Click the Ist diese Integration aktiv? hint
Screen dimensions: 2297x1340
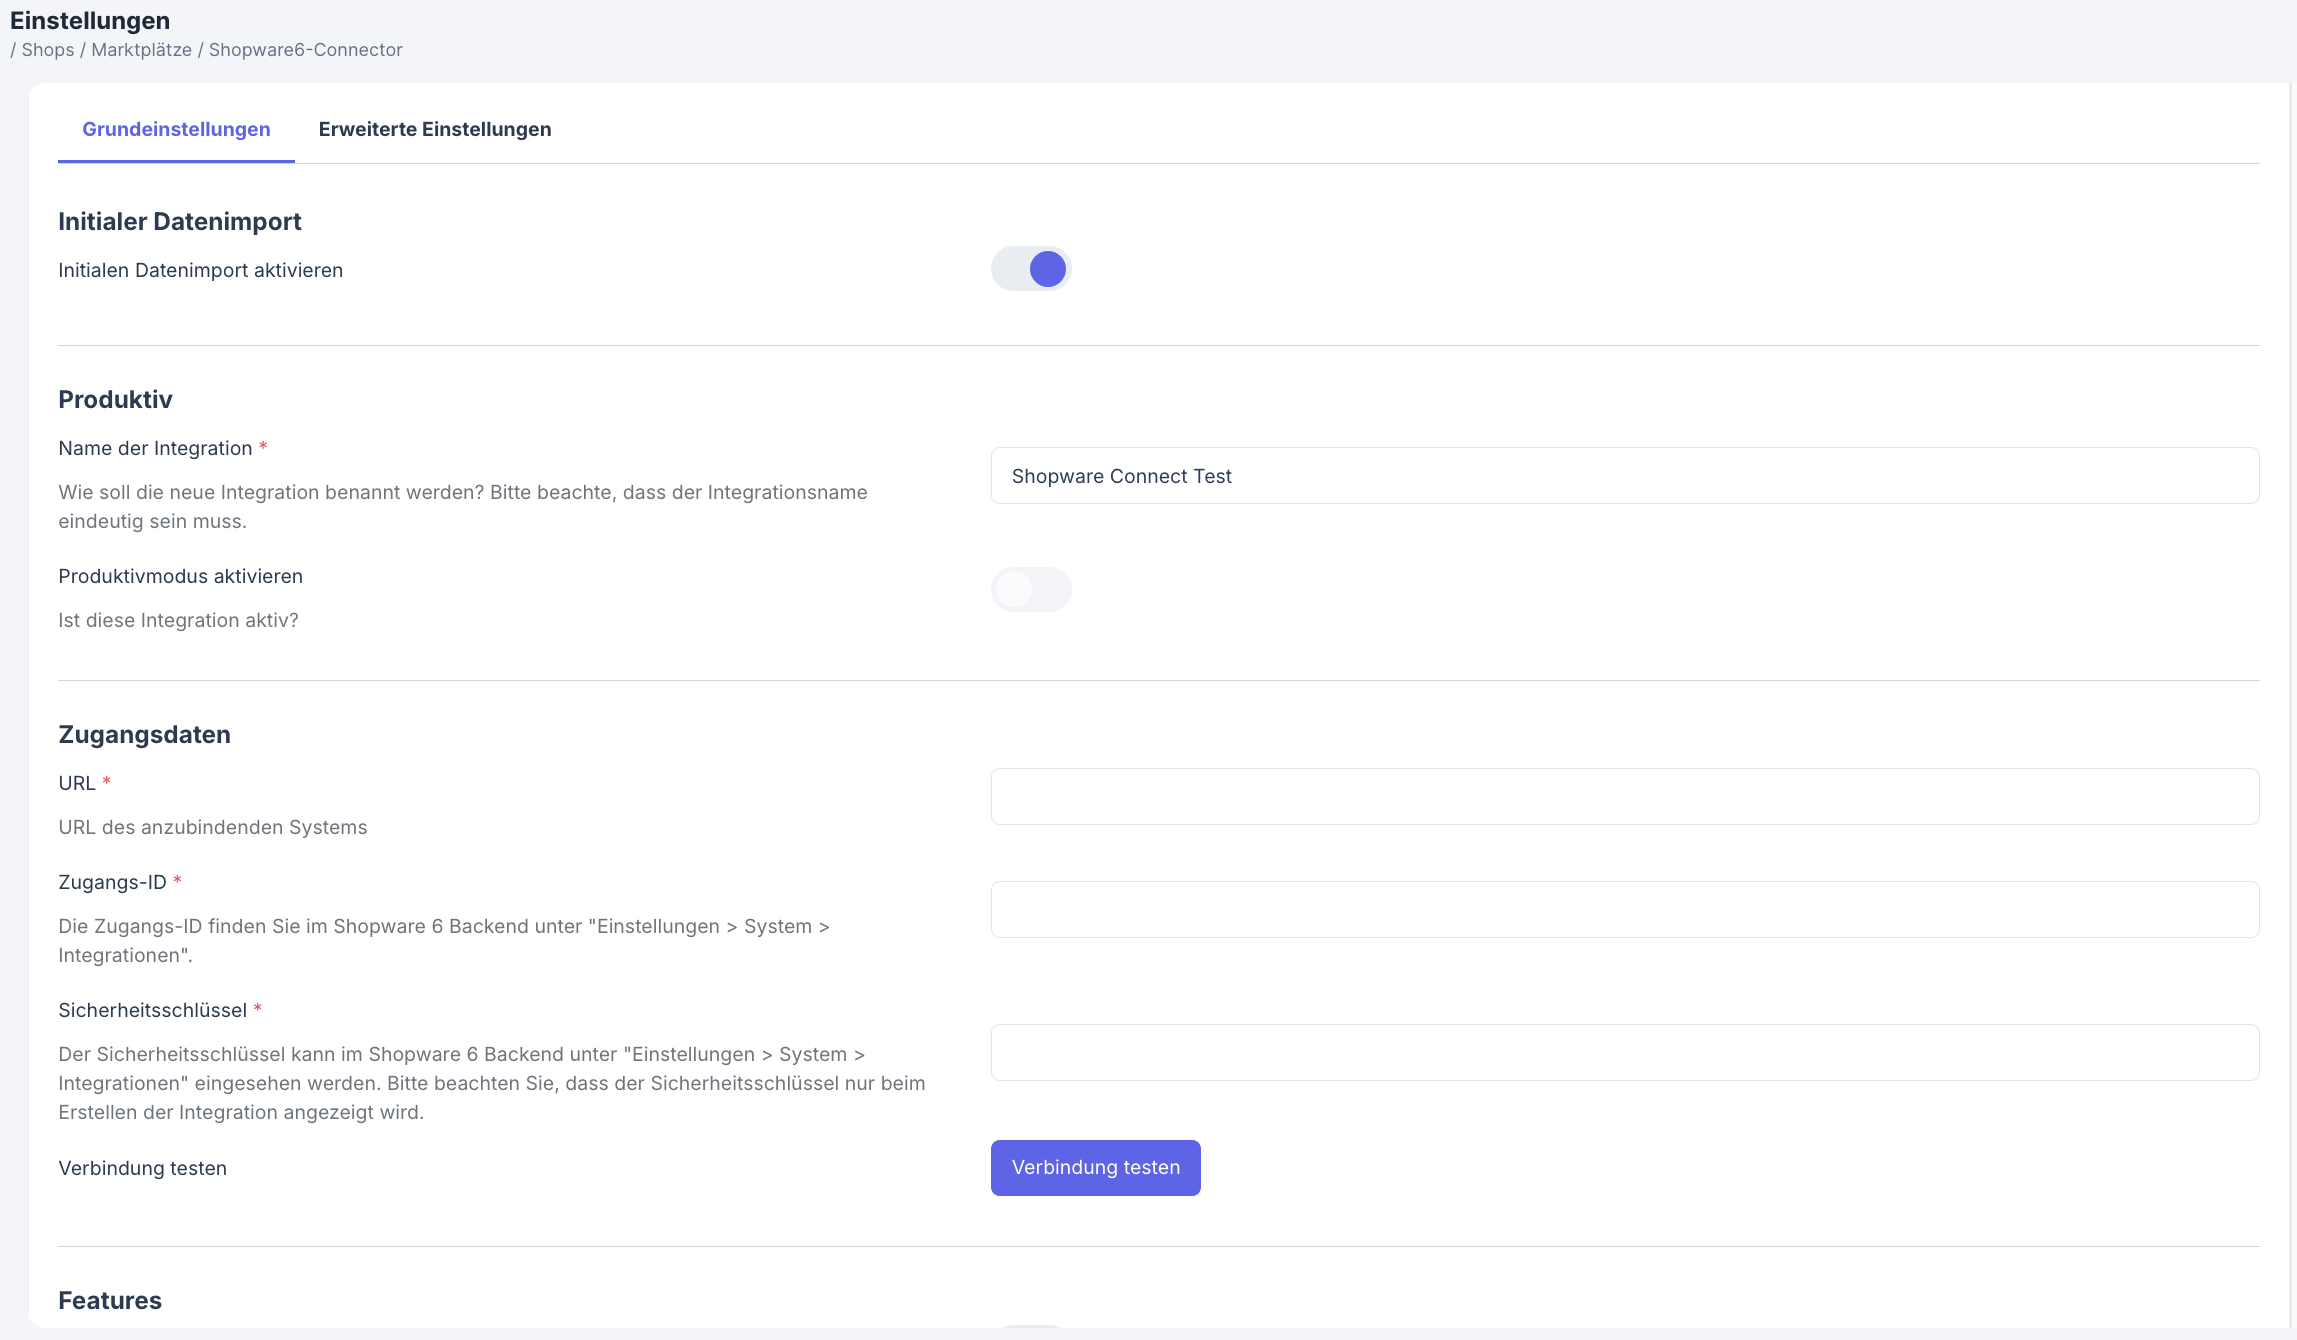coord(178,620)
